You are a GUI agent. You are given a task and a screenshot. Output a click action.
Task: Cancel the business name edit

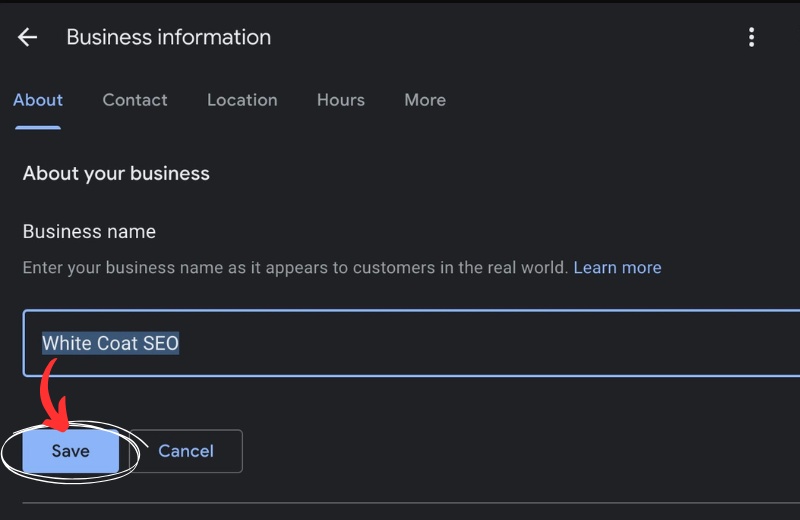186,451
